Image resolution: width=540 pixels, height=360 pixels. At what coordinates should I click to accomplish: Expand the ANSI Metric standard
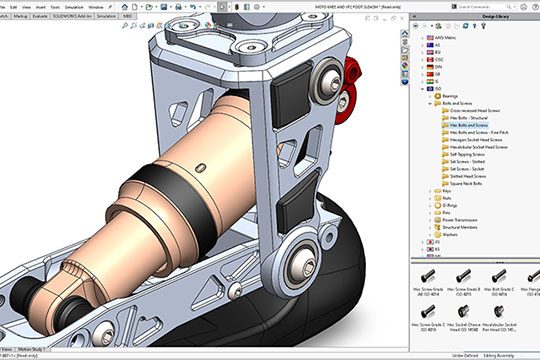pyautogui.click(x=423, y=38)
